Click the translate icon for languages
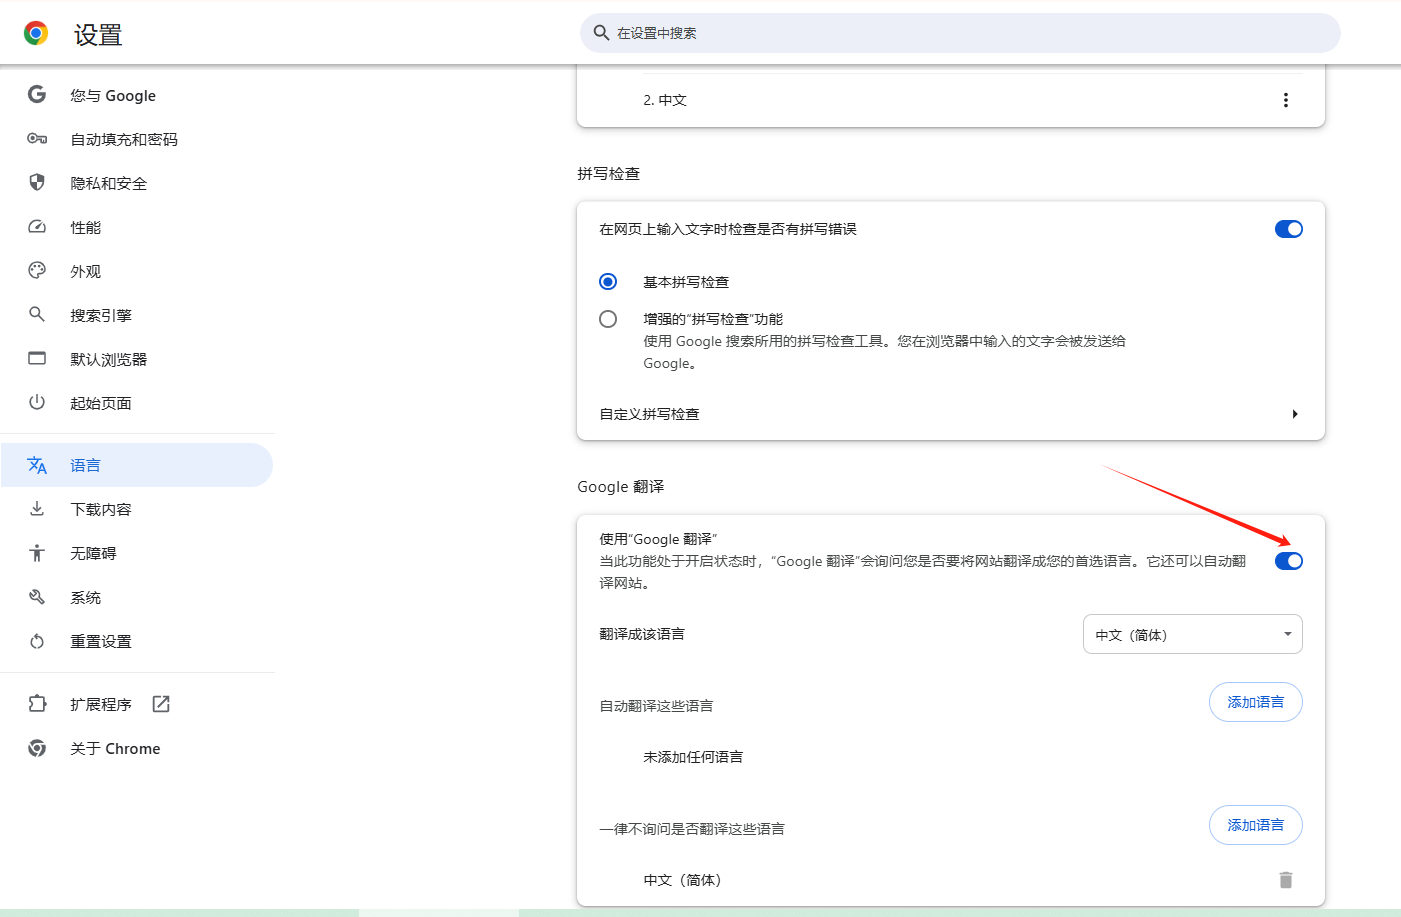The image size is (1401, 917). pyautogui.click(x=37, y=465)
